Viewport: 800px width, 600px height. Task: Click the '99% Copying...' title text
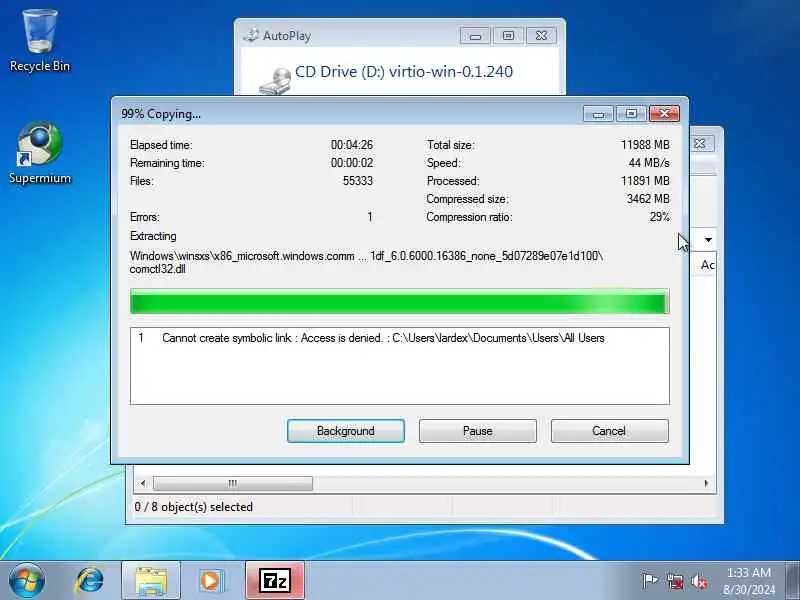point(161,114)
